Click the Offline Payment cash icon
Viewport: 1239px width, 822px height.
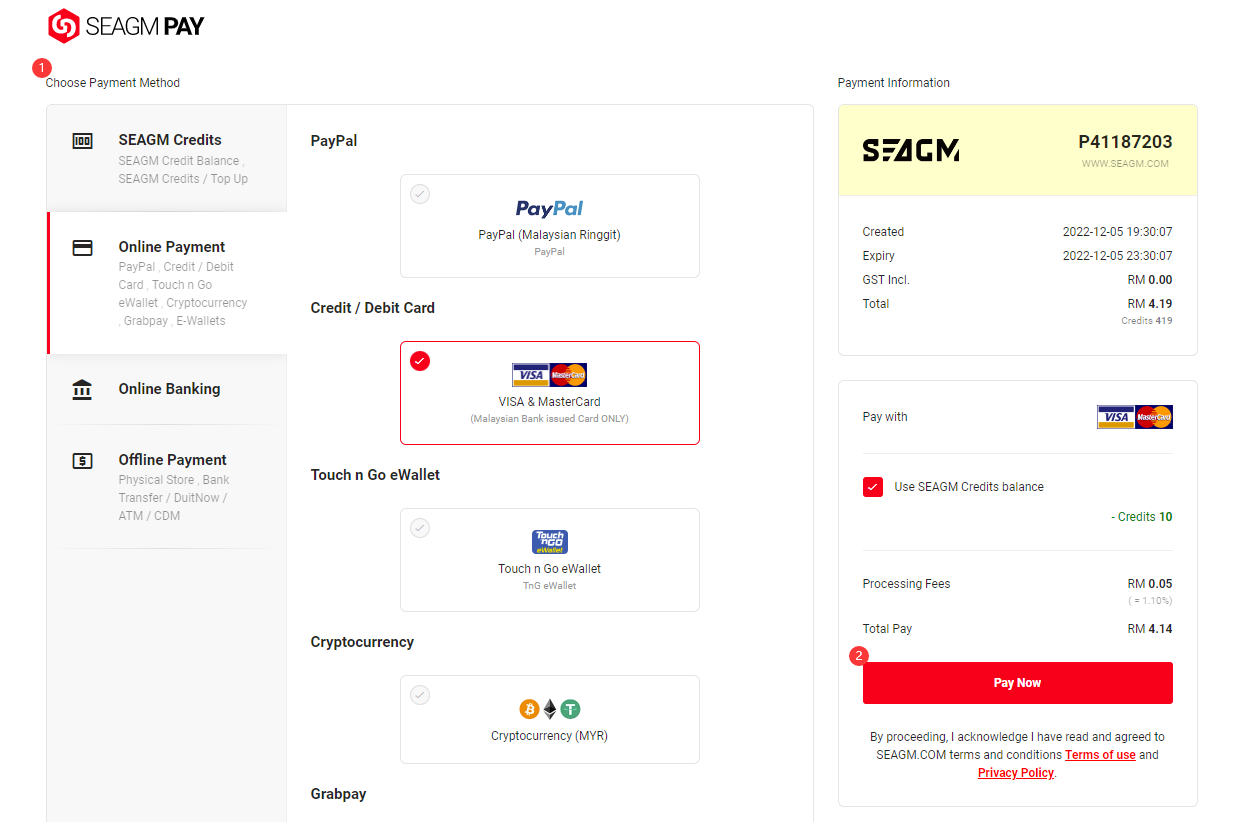82,461
